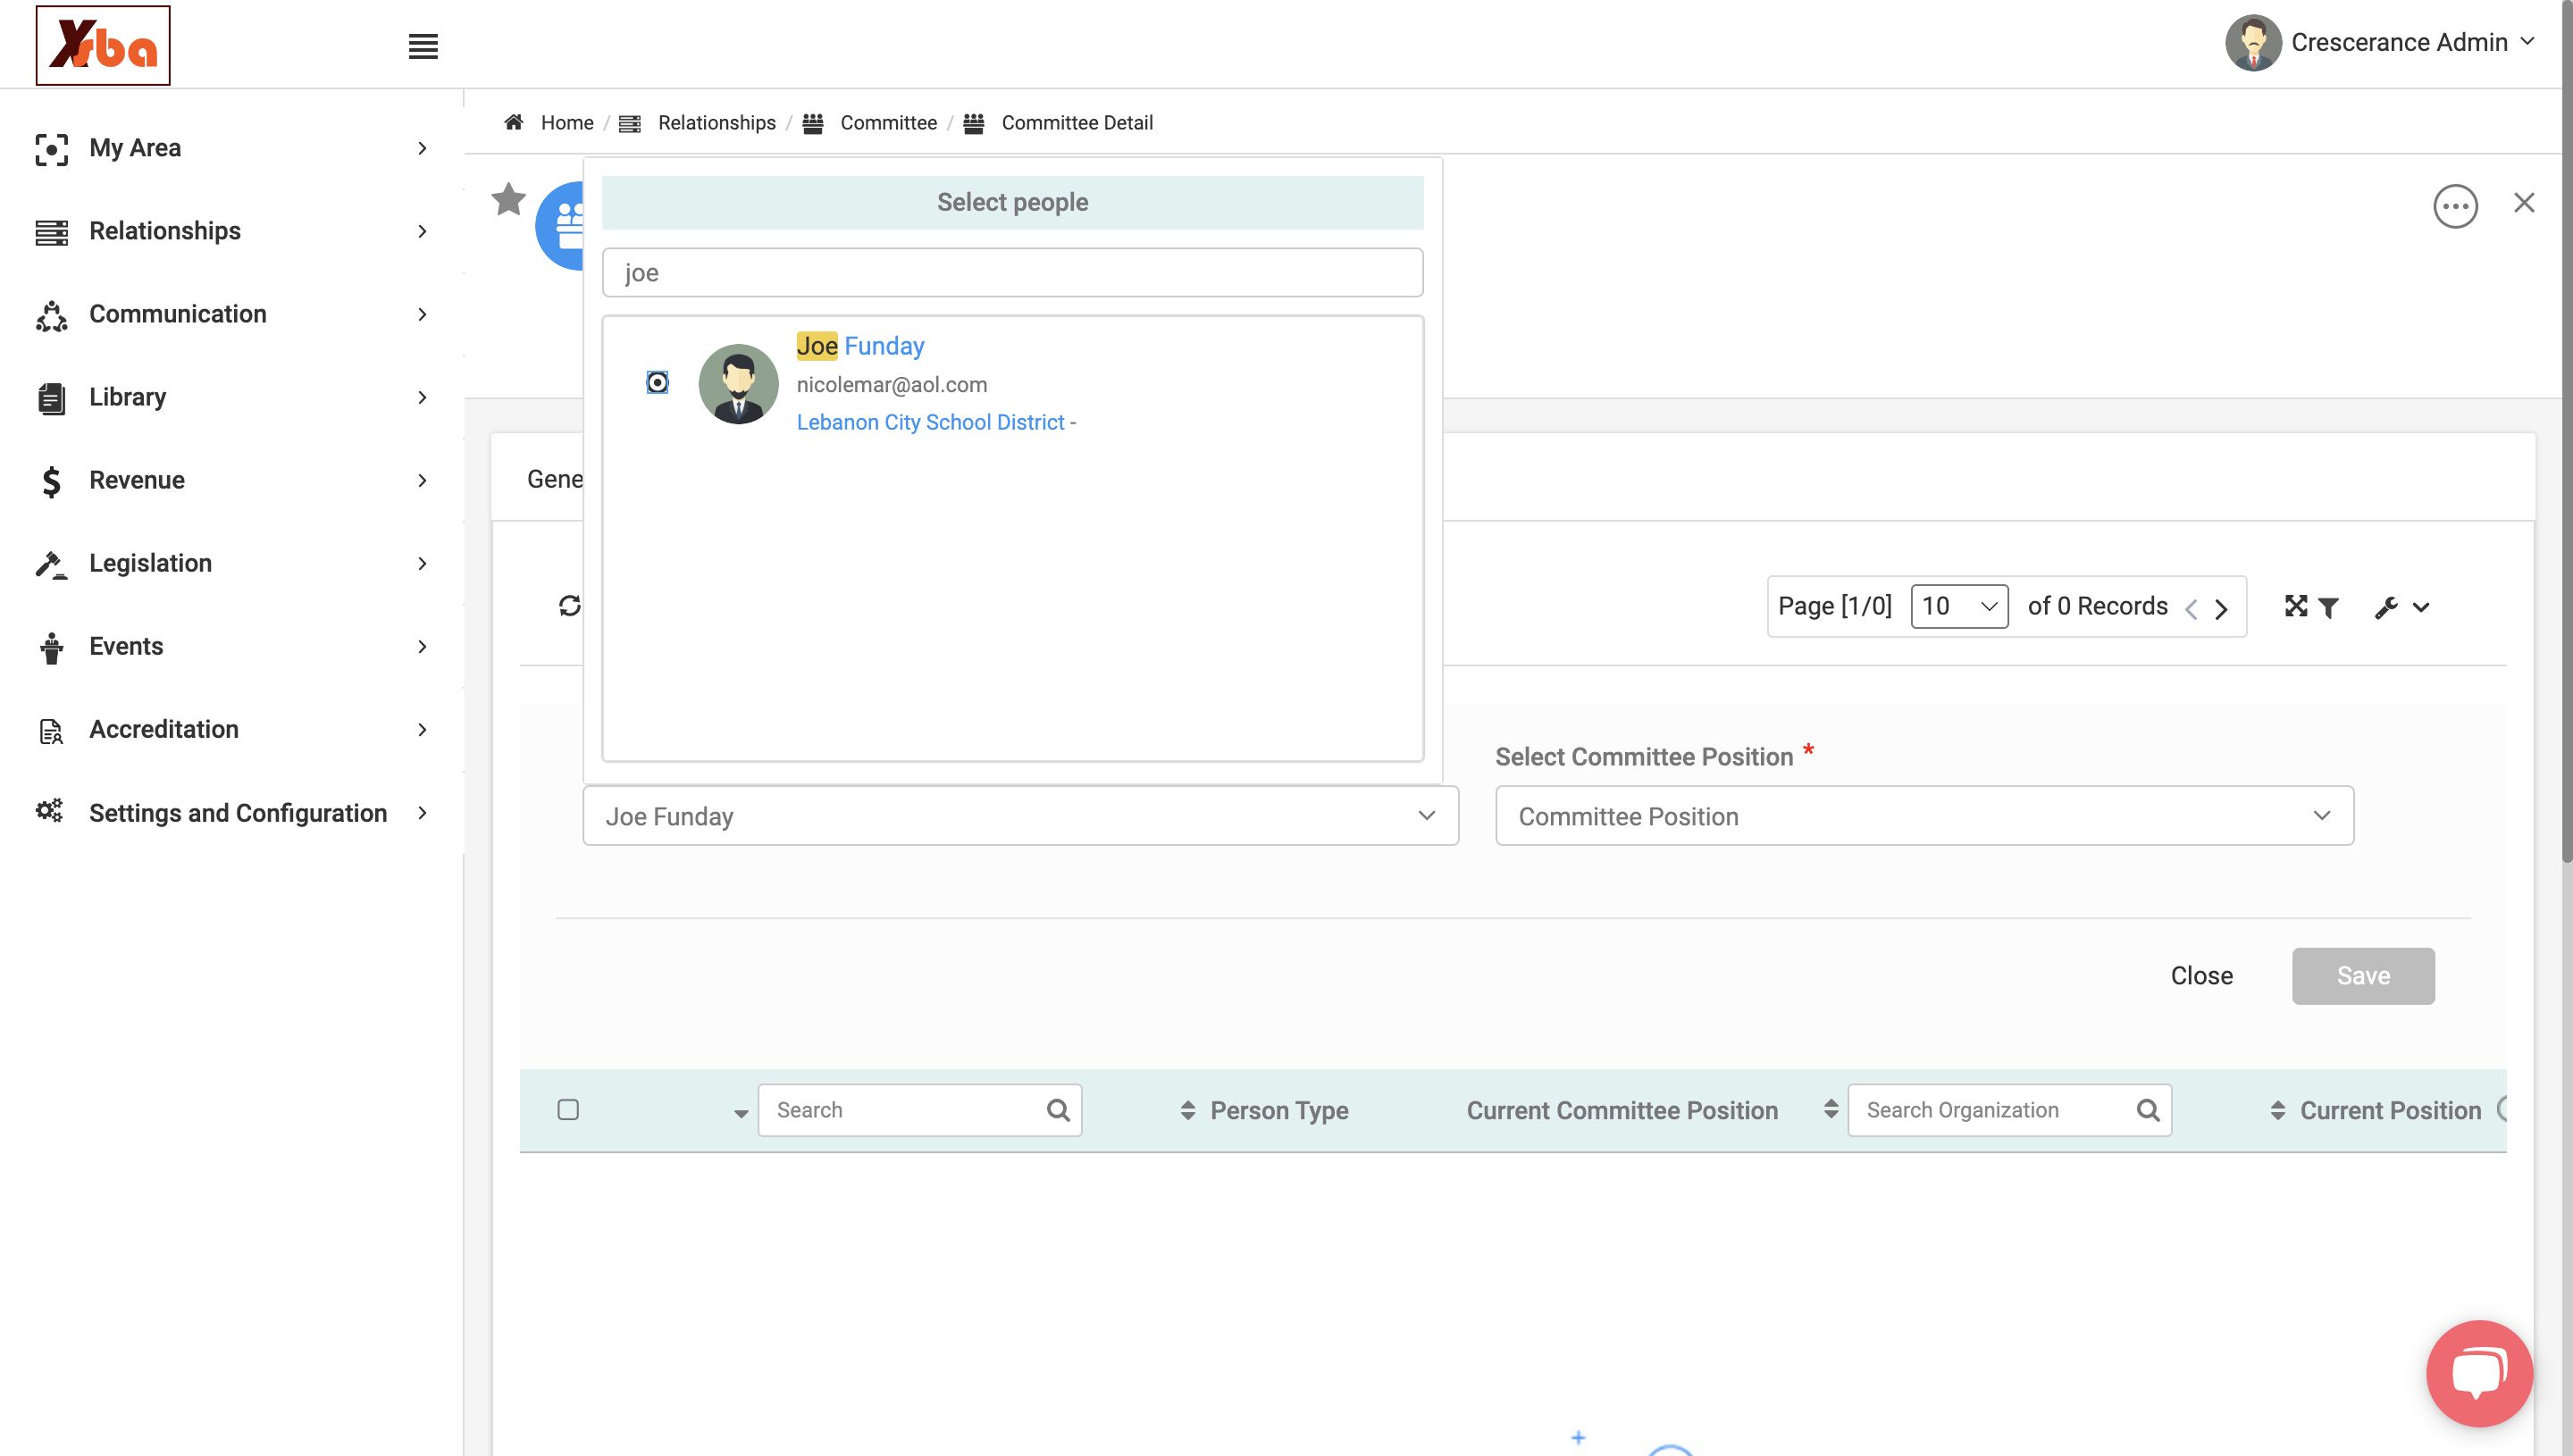The height and width of the screenshot is (1456, 2573).
Task: Expand the My Area menu
Action: 232,148
